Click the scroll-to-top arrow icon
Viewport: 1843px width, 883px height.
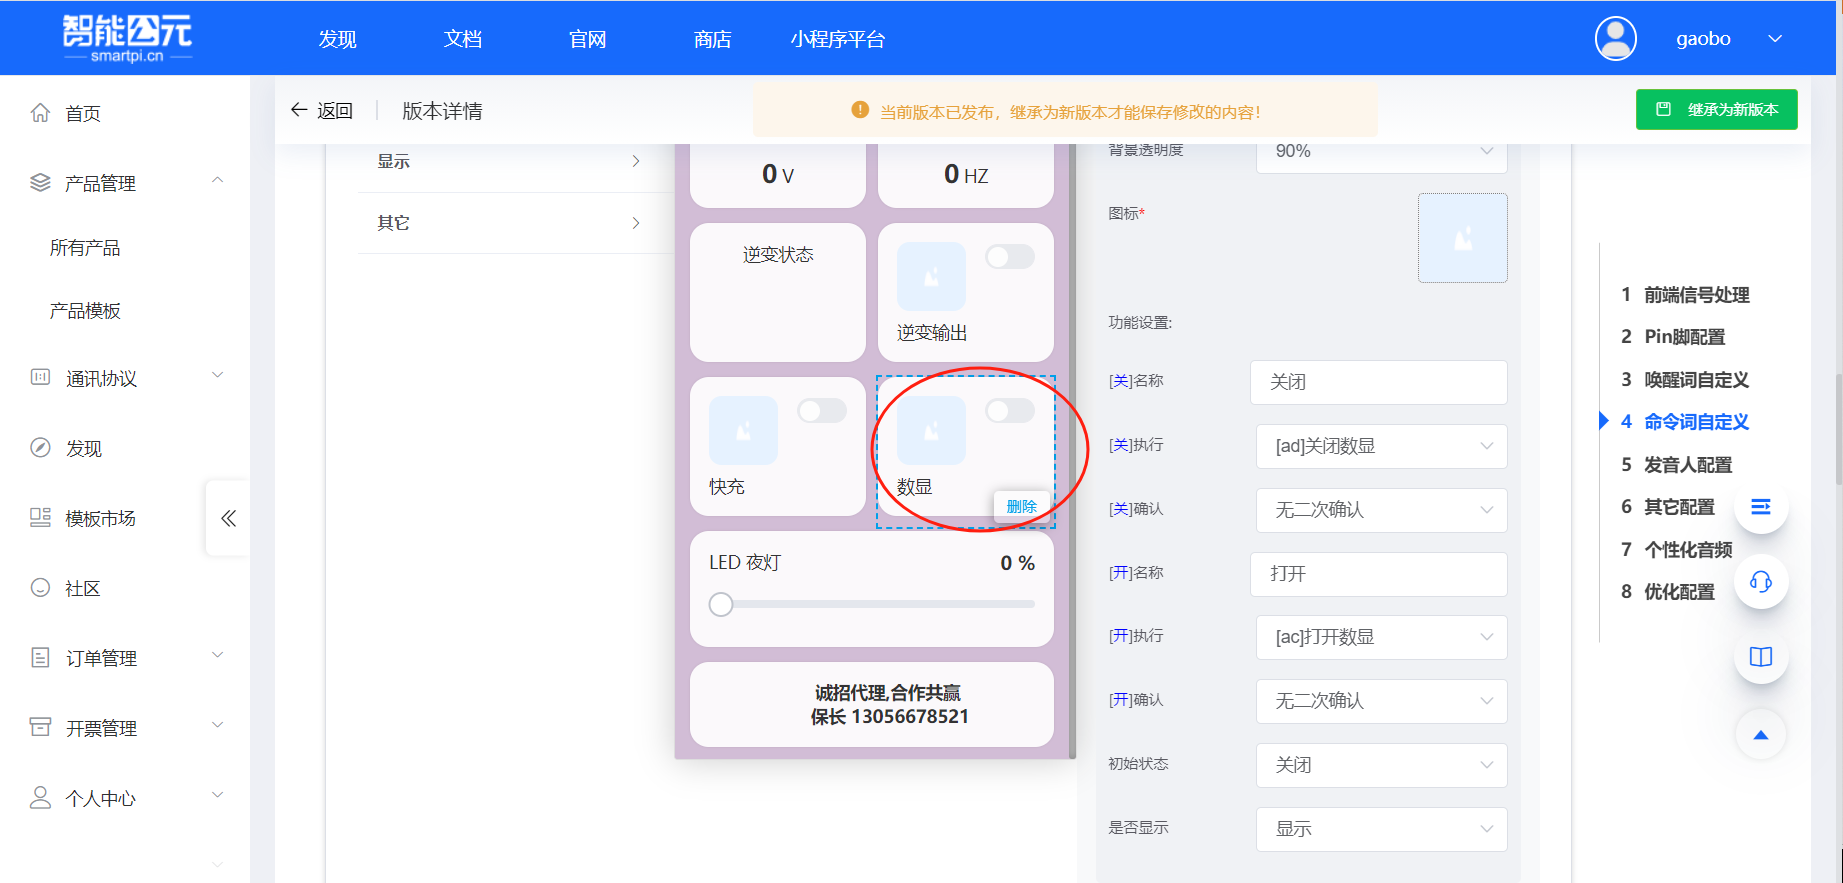pyautogui.click(x=1761, y=735)
